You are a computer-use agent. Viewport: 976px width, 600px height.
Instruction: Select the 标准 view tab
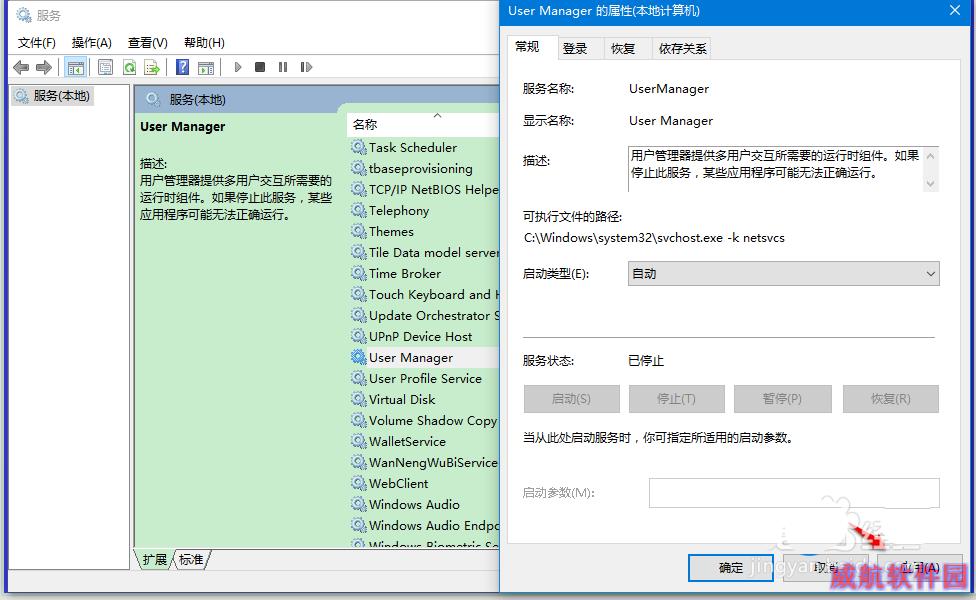click(x=191, y=560)
